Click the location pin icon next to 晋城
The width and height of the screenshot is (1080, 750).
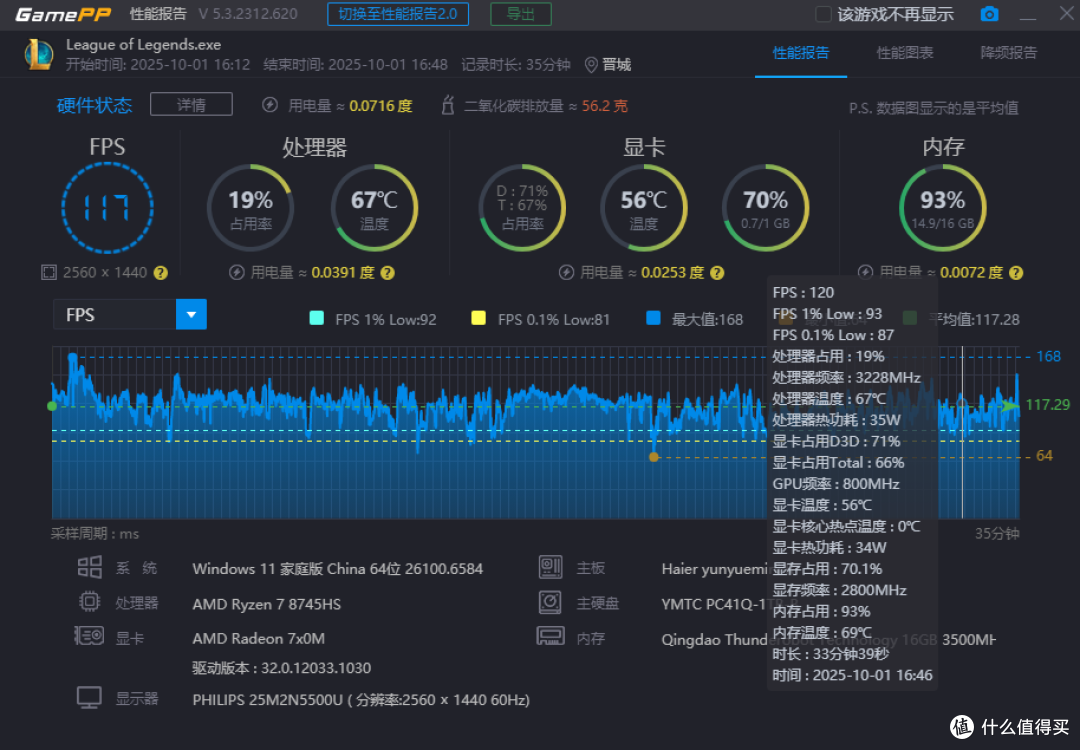pos(590,65)
